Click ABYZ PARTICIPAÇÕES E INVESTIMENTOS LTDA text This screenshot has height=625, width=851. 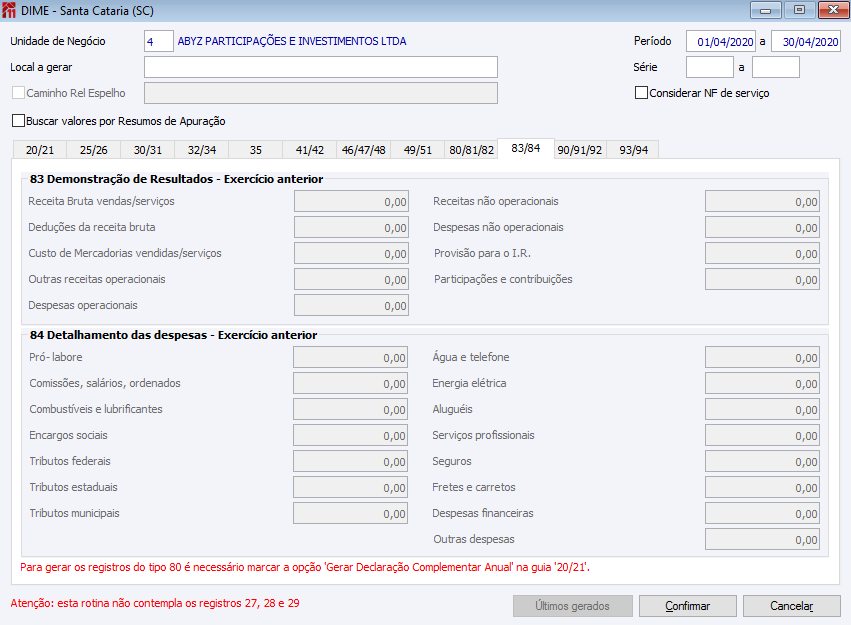pyautogui.click(x=292, y=41)
